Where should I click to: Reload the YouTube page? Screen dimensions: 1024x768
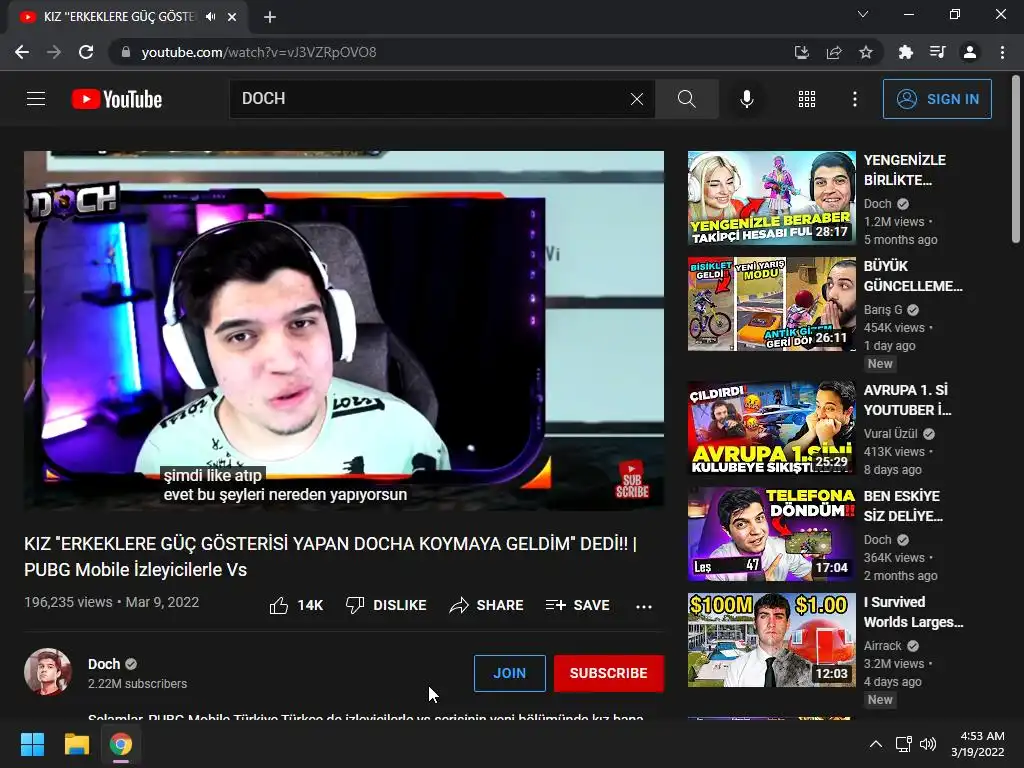[x=86, y=52]
